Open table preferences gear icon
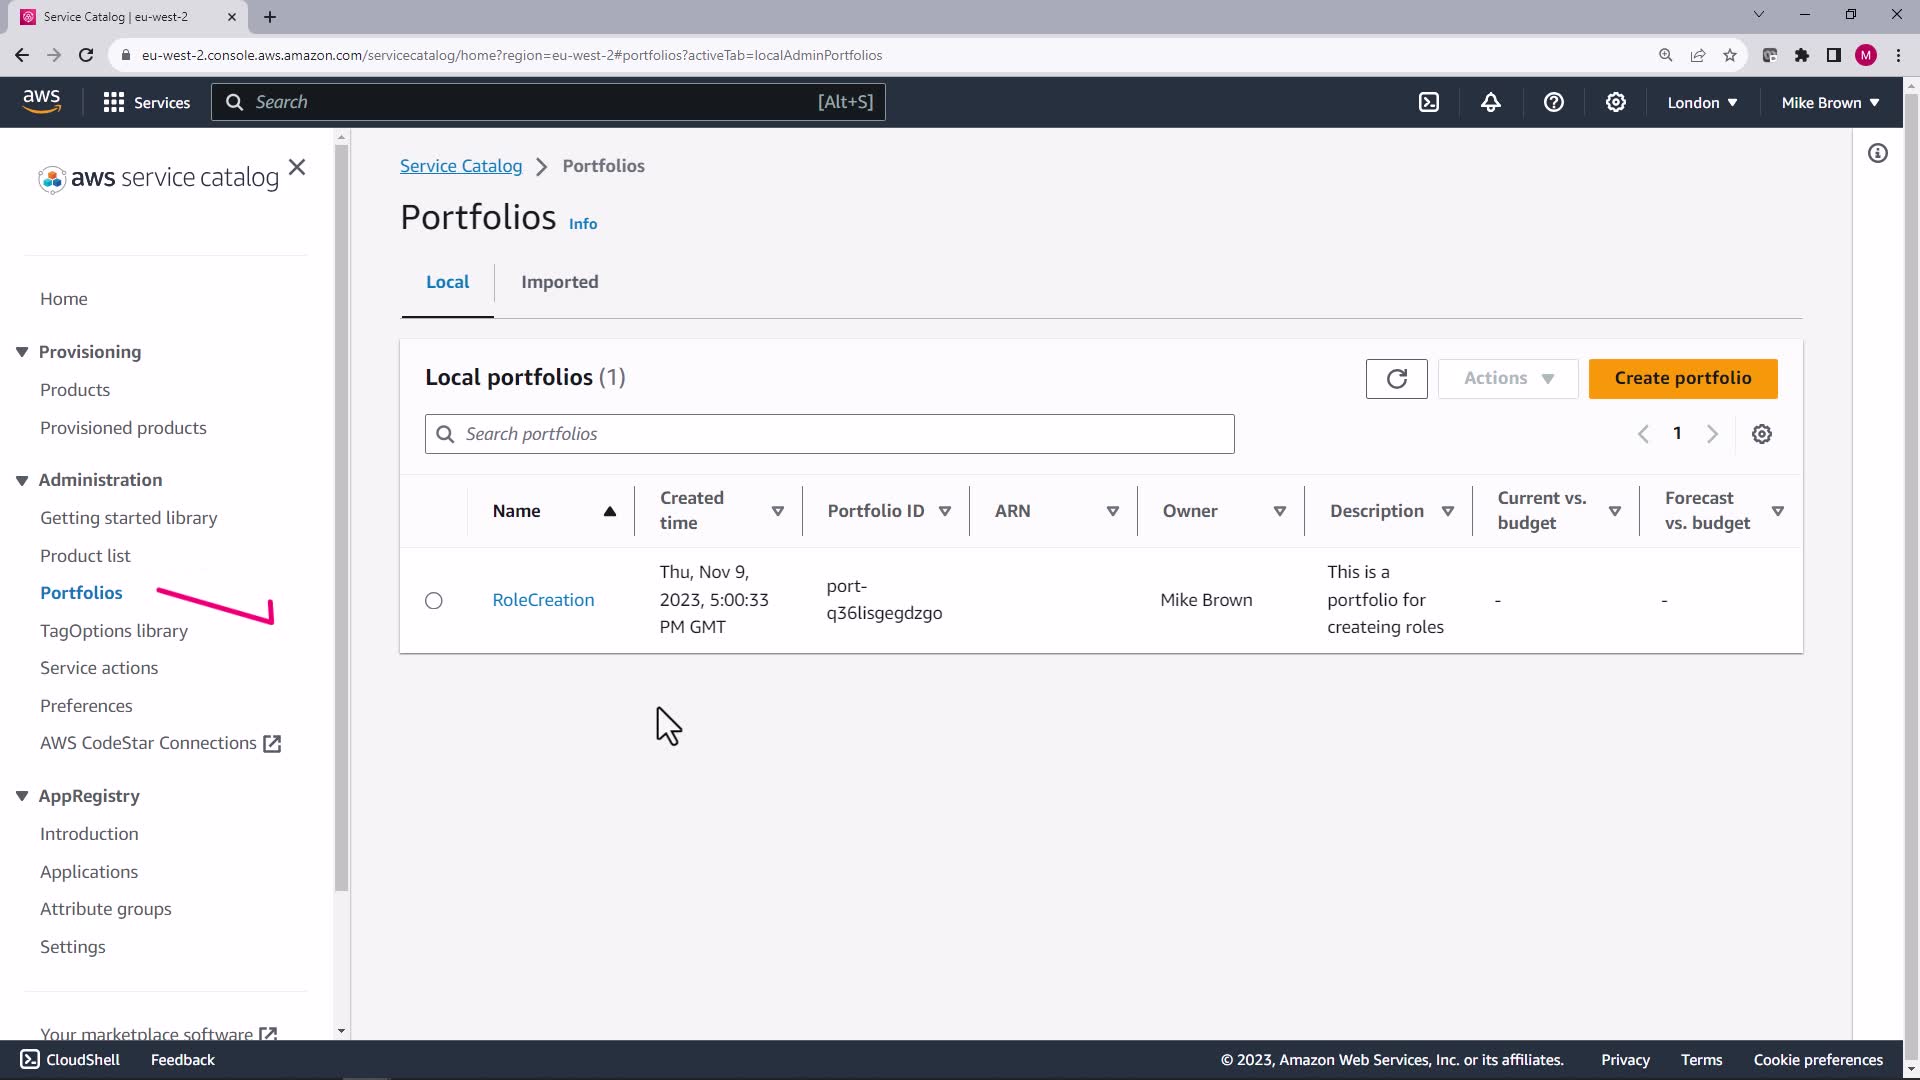The height and width of the screenshot is (1080, 1920). (1762, 434)
